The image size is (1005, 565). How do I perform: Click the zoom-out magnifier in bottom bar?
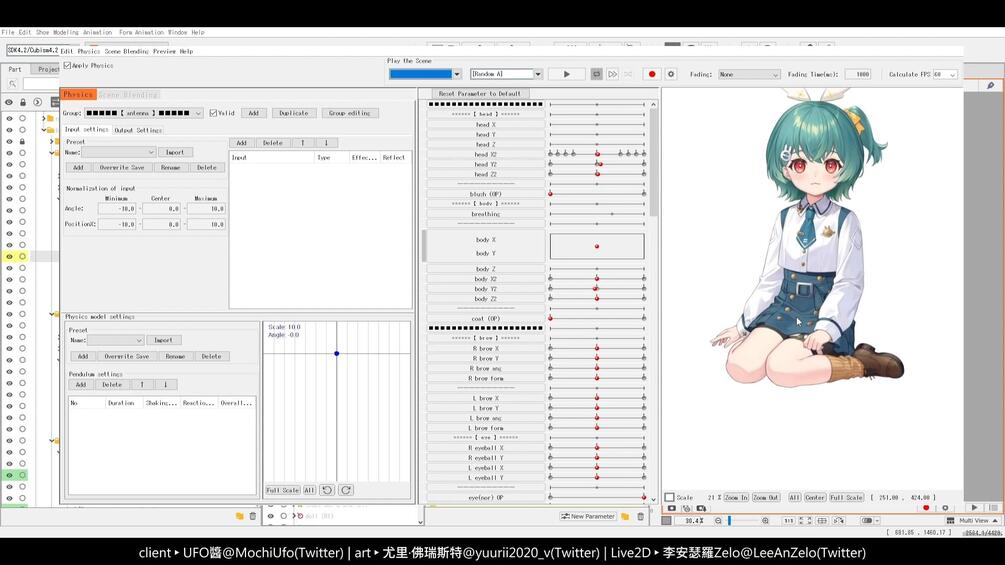click(718, 521)
